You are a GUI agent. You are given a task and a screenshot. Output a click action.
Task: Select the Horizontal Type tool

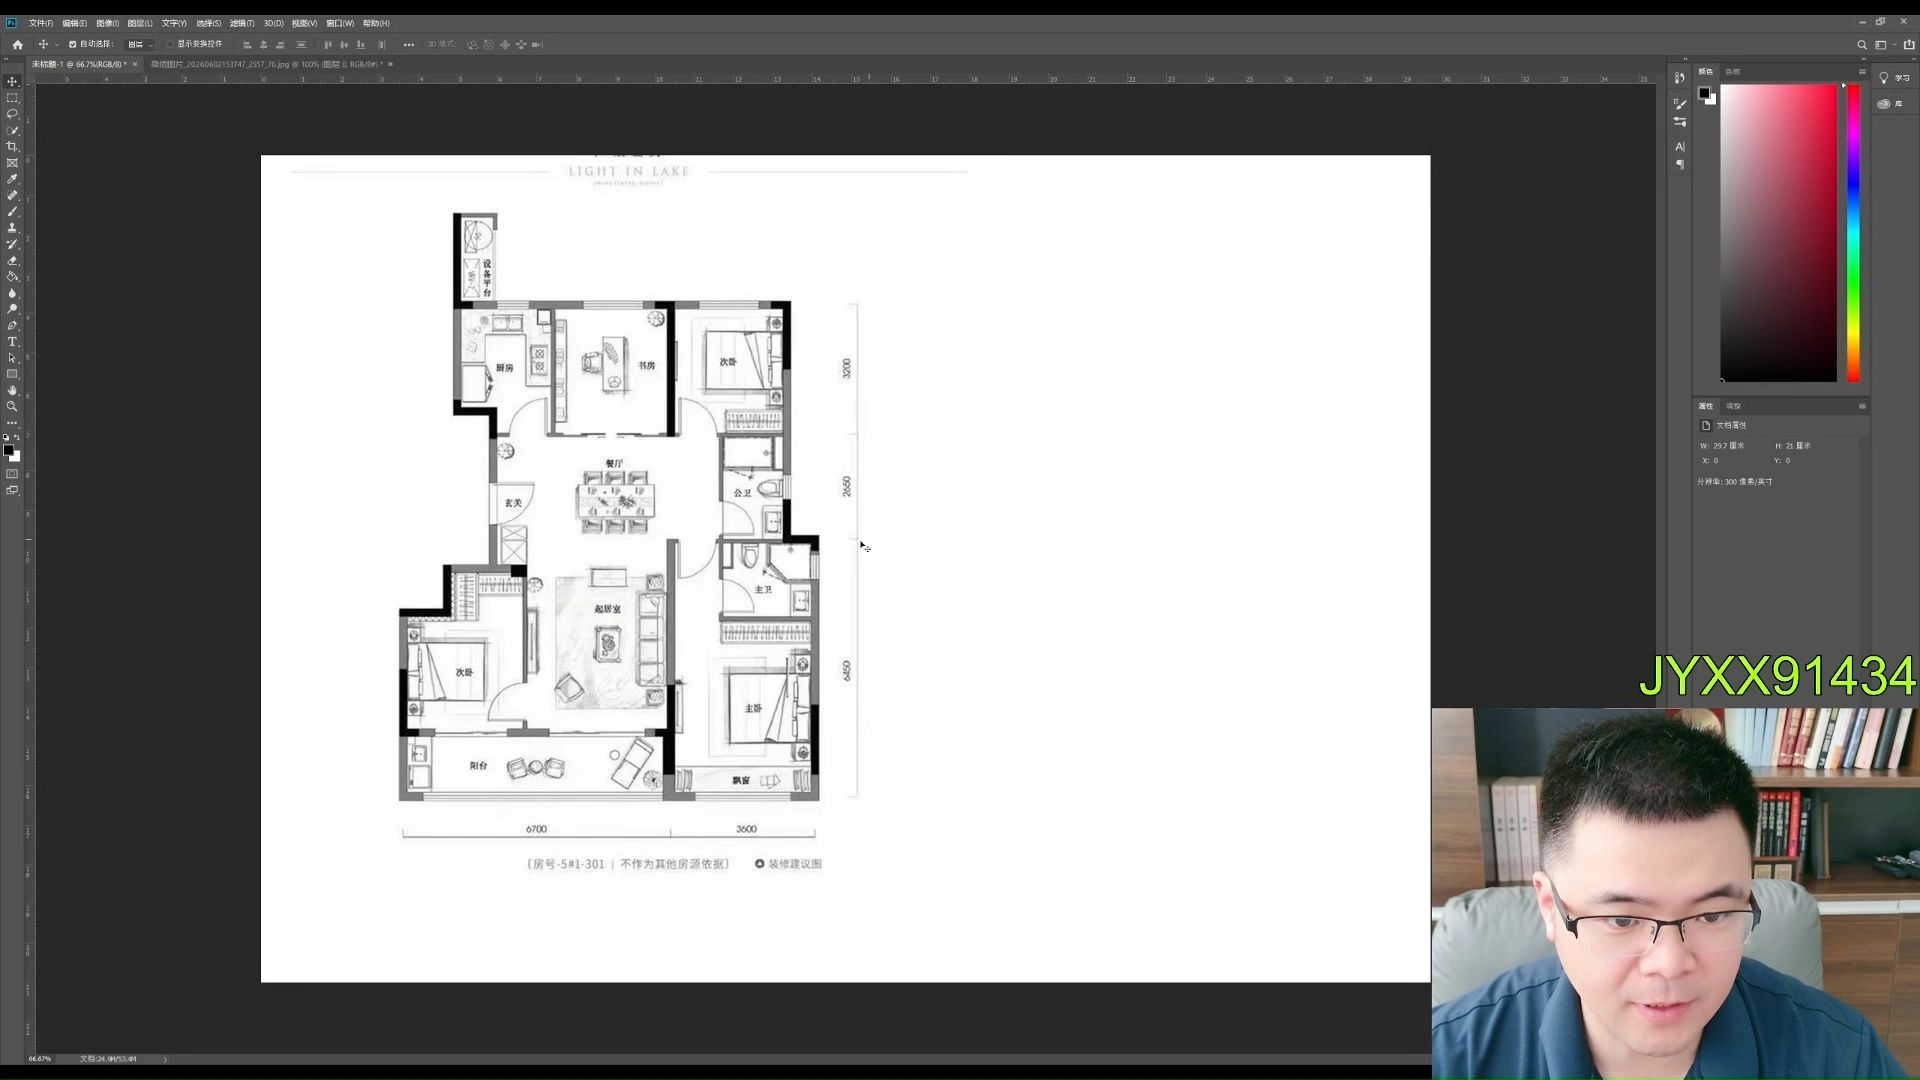(12, 342)
